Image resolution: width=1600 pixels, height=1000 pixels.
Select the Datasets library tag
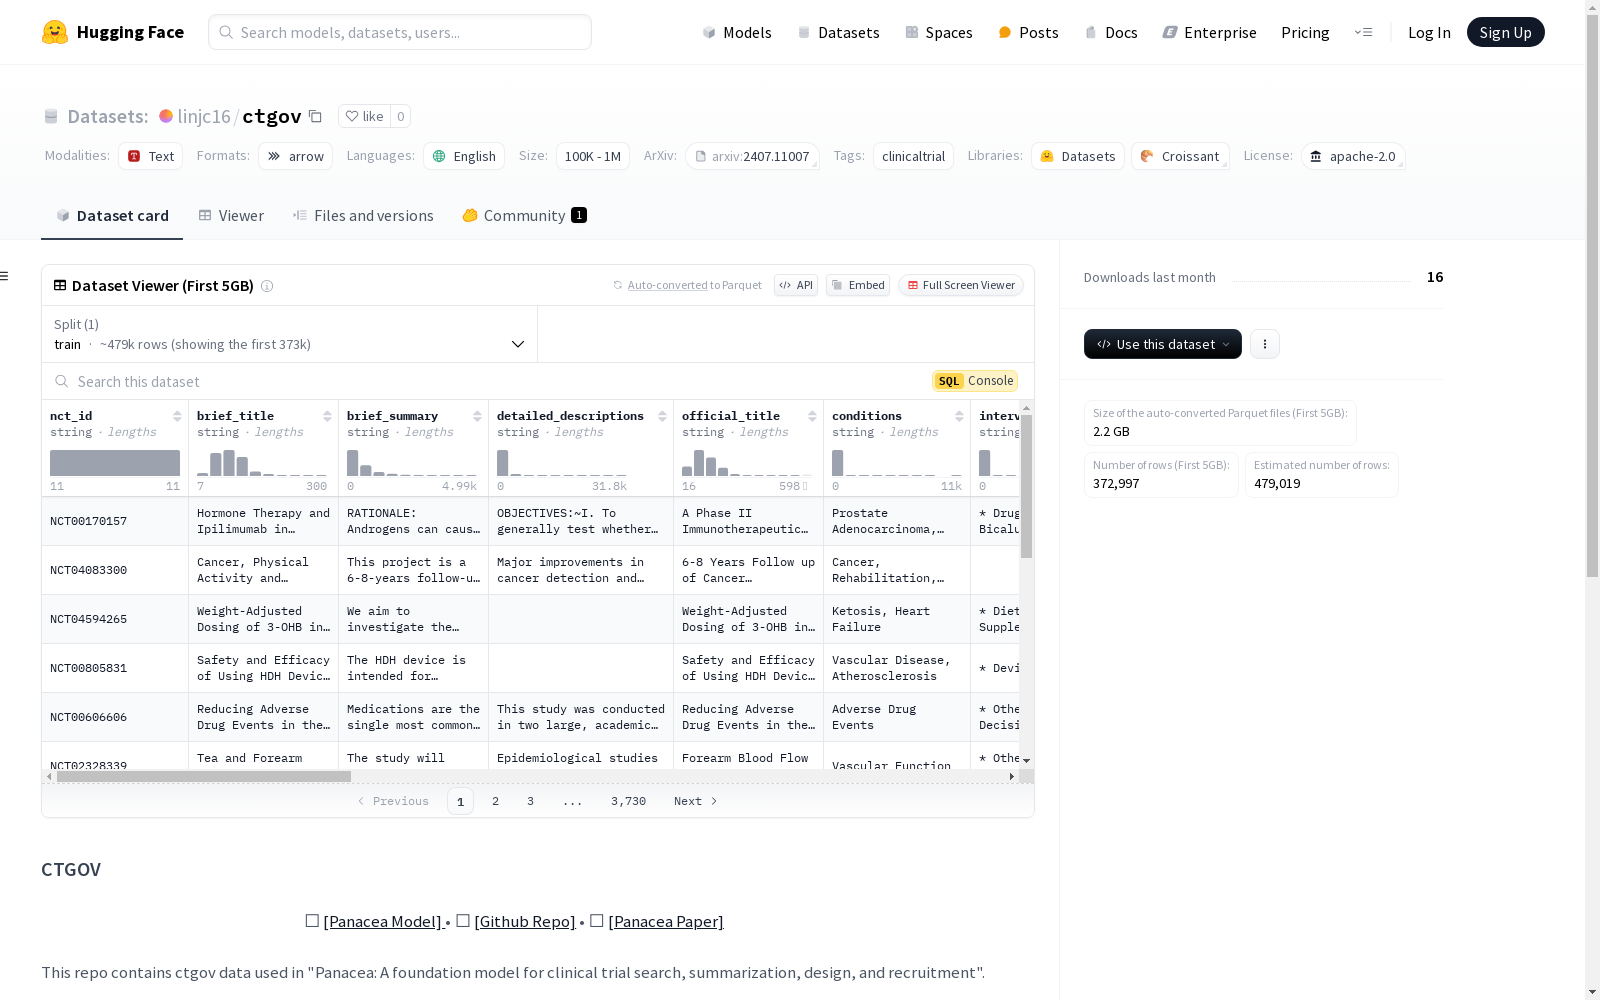click(x=1078, y=156)
